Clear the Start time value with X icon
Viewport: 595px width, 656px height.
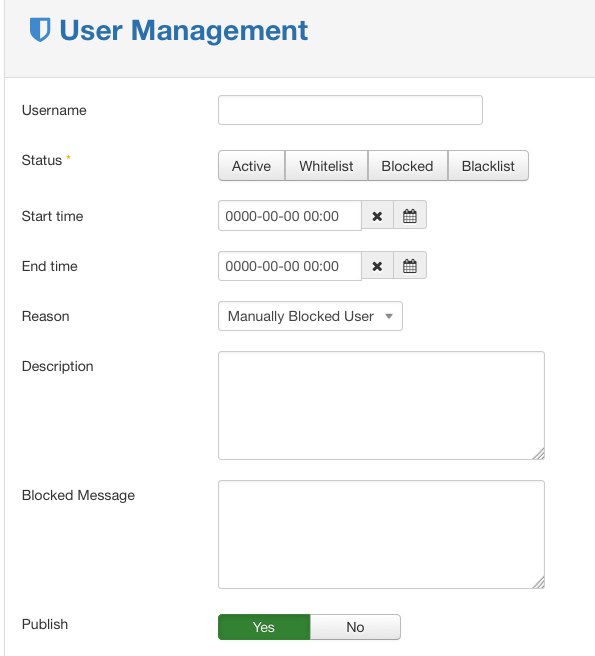pos(377,216)
